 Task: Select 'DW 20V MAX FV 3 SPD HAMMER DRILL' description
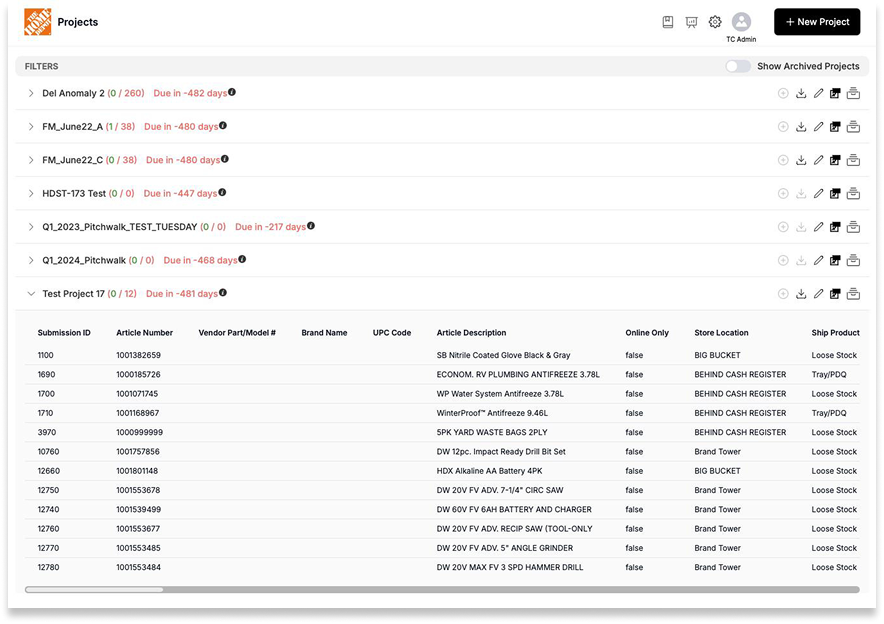[510, 567]
